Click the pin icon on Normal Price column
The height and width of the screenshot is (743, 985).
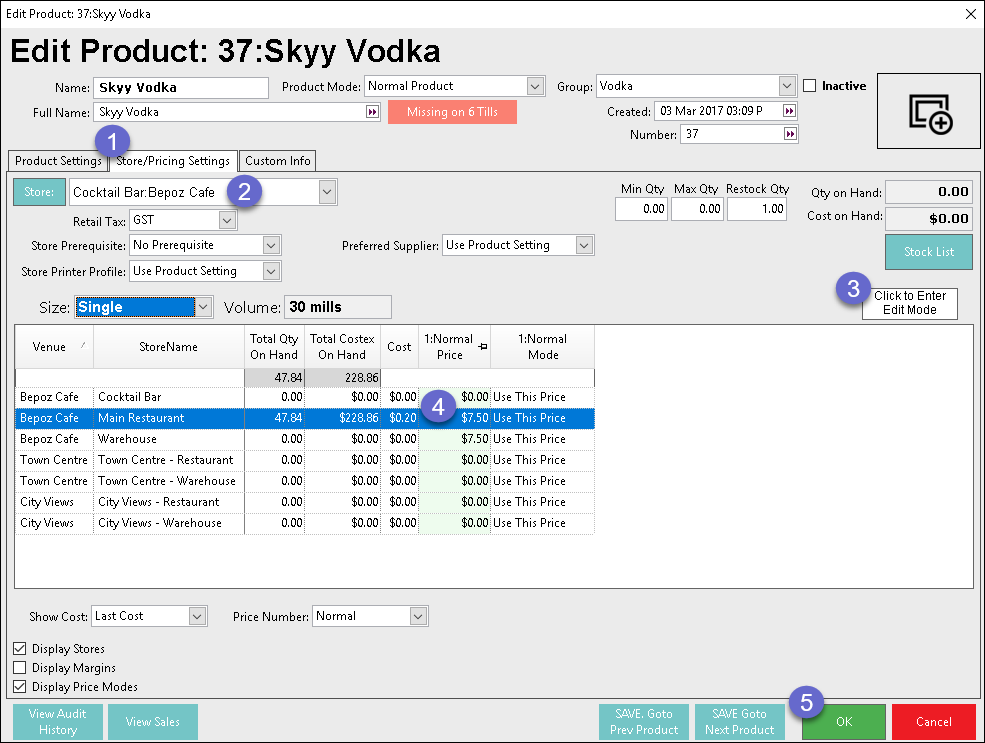482,346
